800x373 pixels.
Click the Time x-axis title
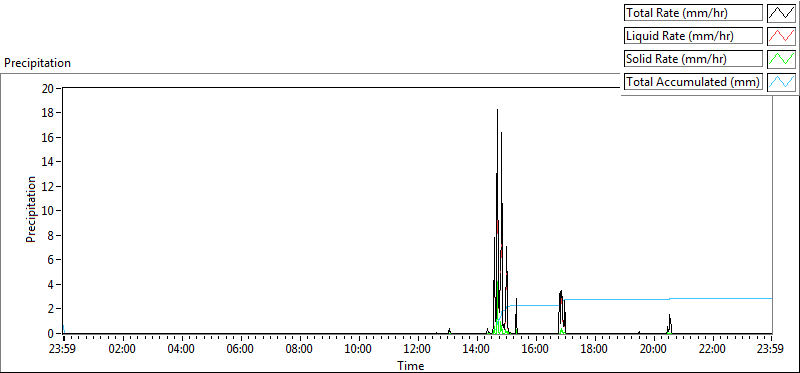(411, 365)
